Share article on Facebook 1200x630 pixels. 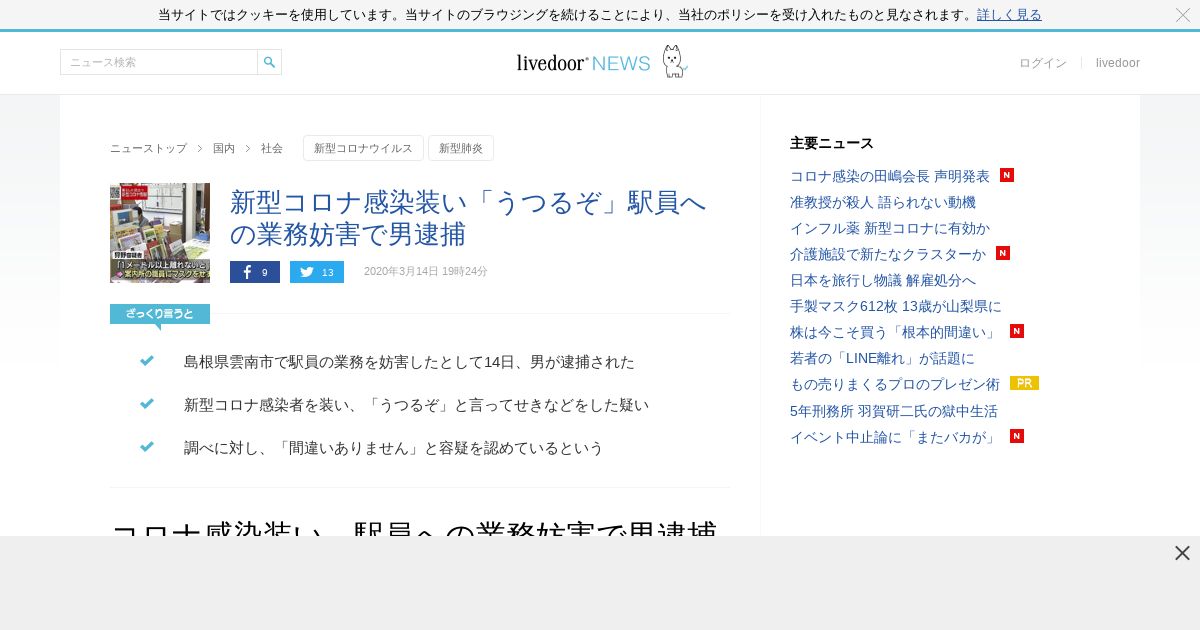point(255,272)
